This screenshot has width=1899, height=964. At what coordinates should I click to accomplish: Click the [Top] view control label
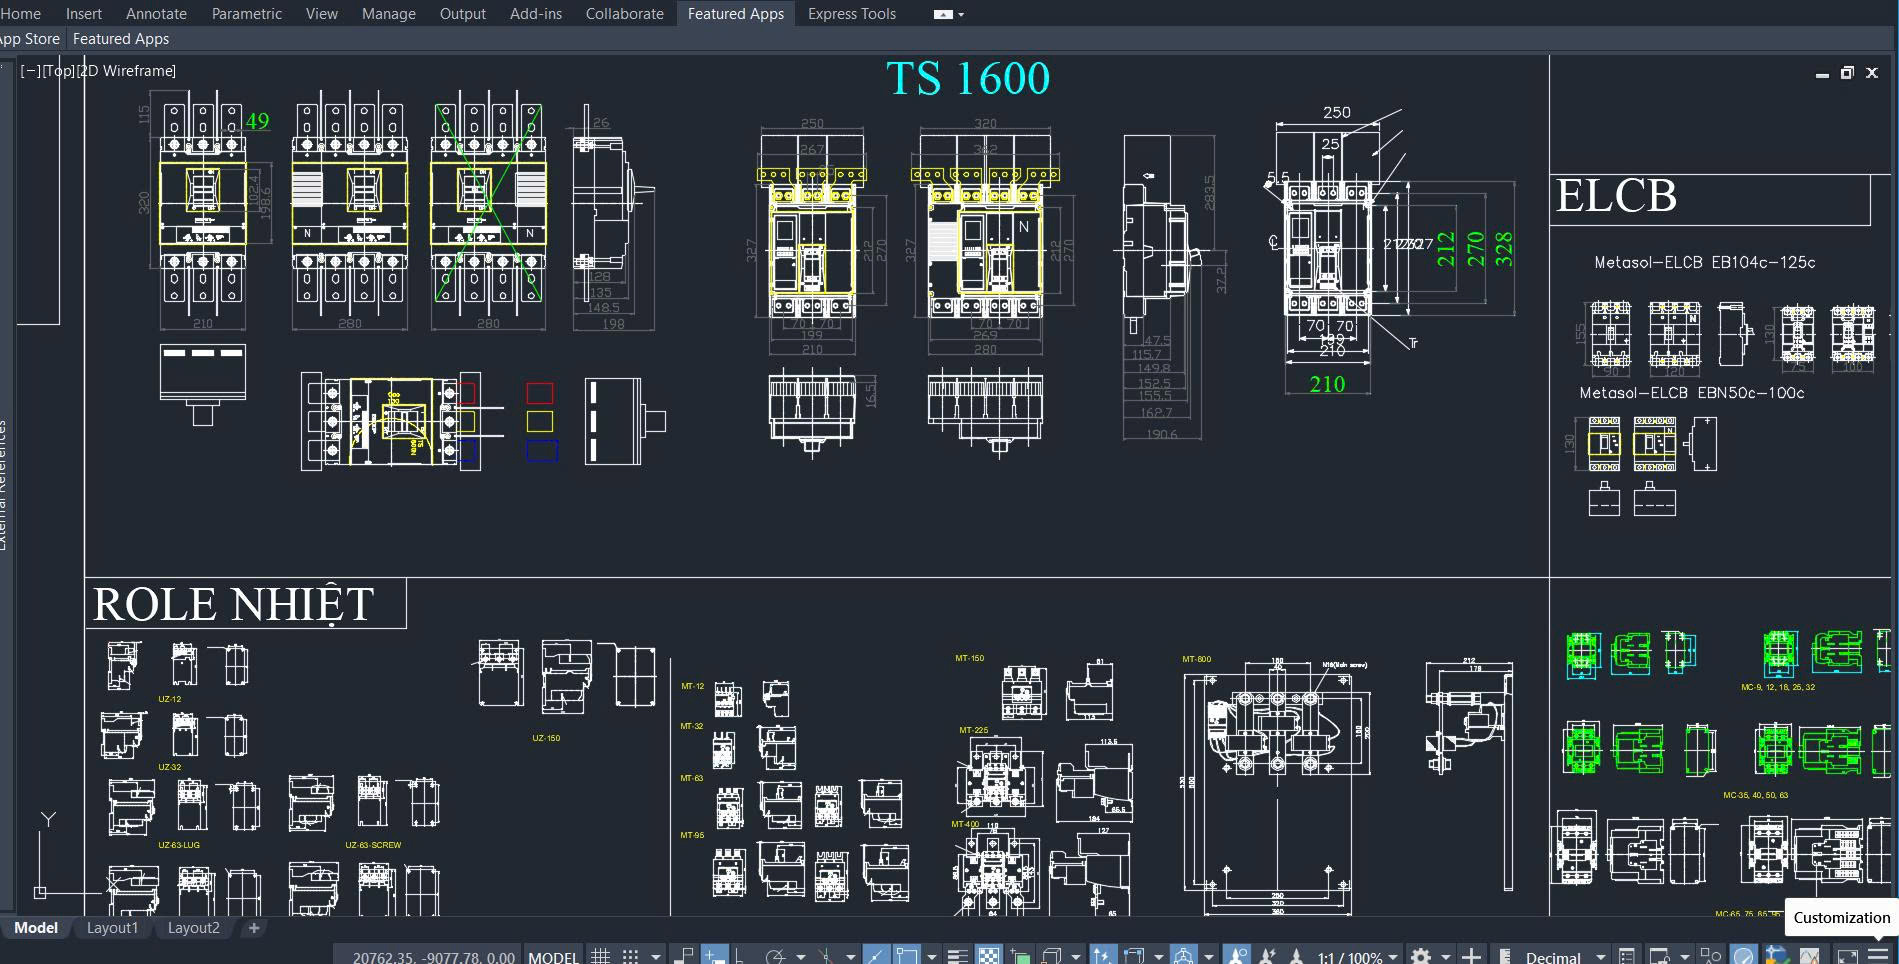[59, 71]
